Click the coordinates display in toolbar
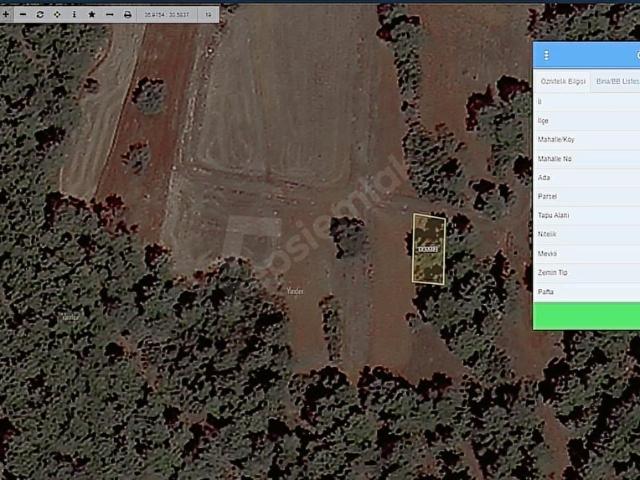The image size is (640, 480). (166, 15)
